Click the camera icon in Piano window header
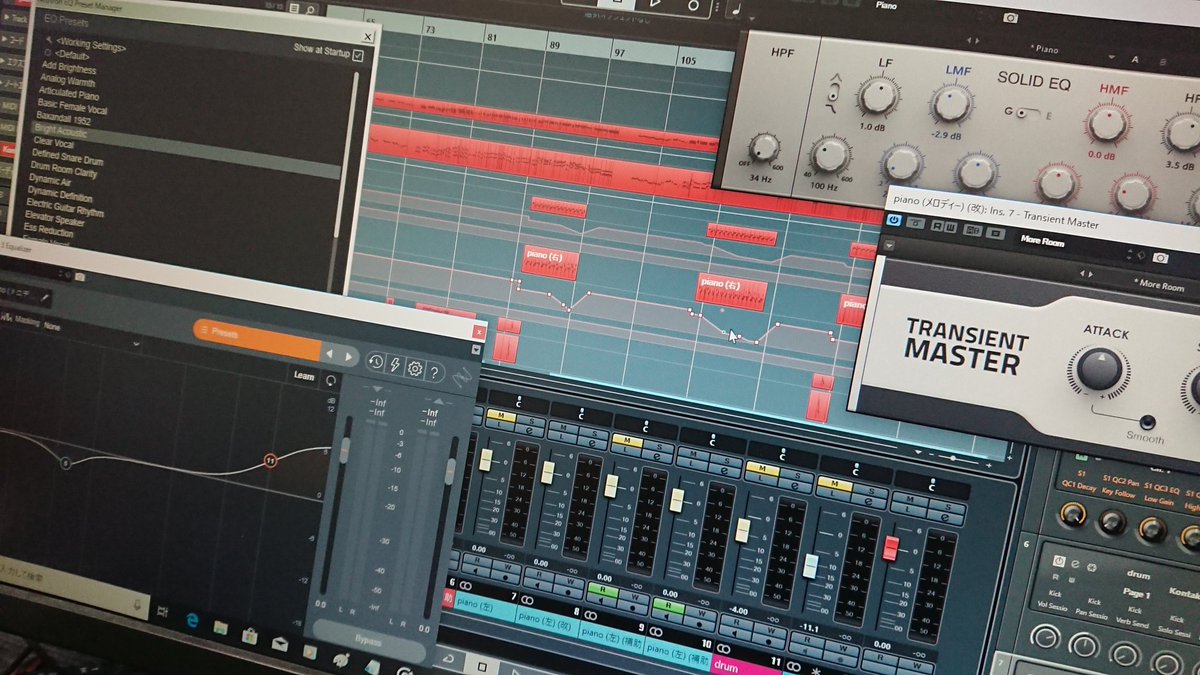Screen dimensions: 1200x675 pos(1010,17)
